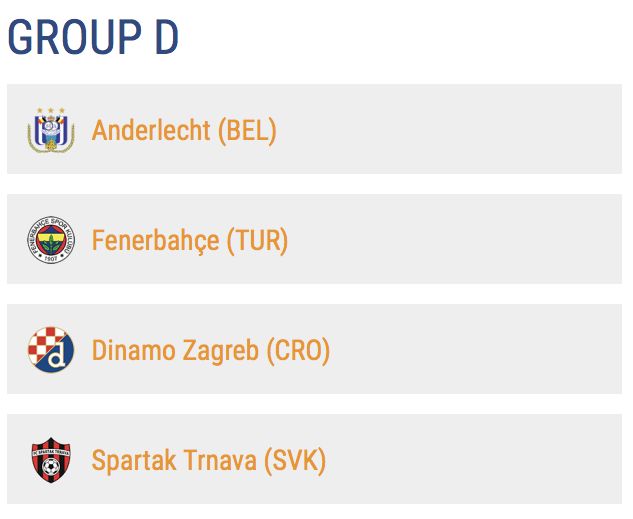The height and width of the screenshot is (519, 633).
Task: Click the Anderlecht club crest
Action: 50,130
